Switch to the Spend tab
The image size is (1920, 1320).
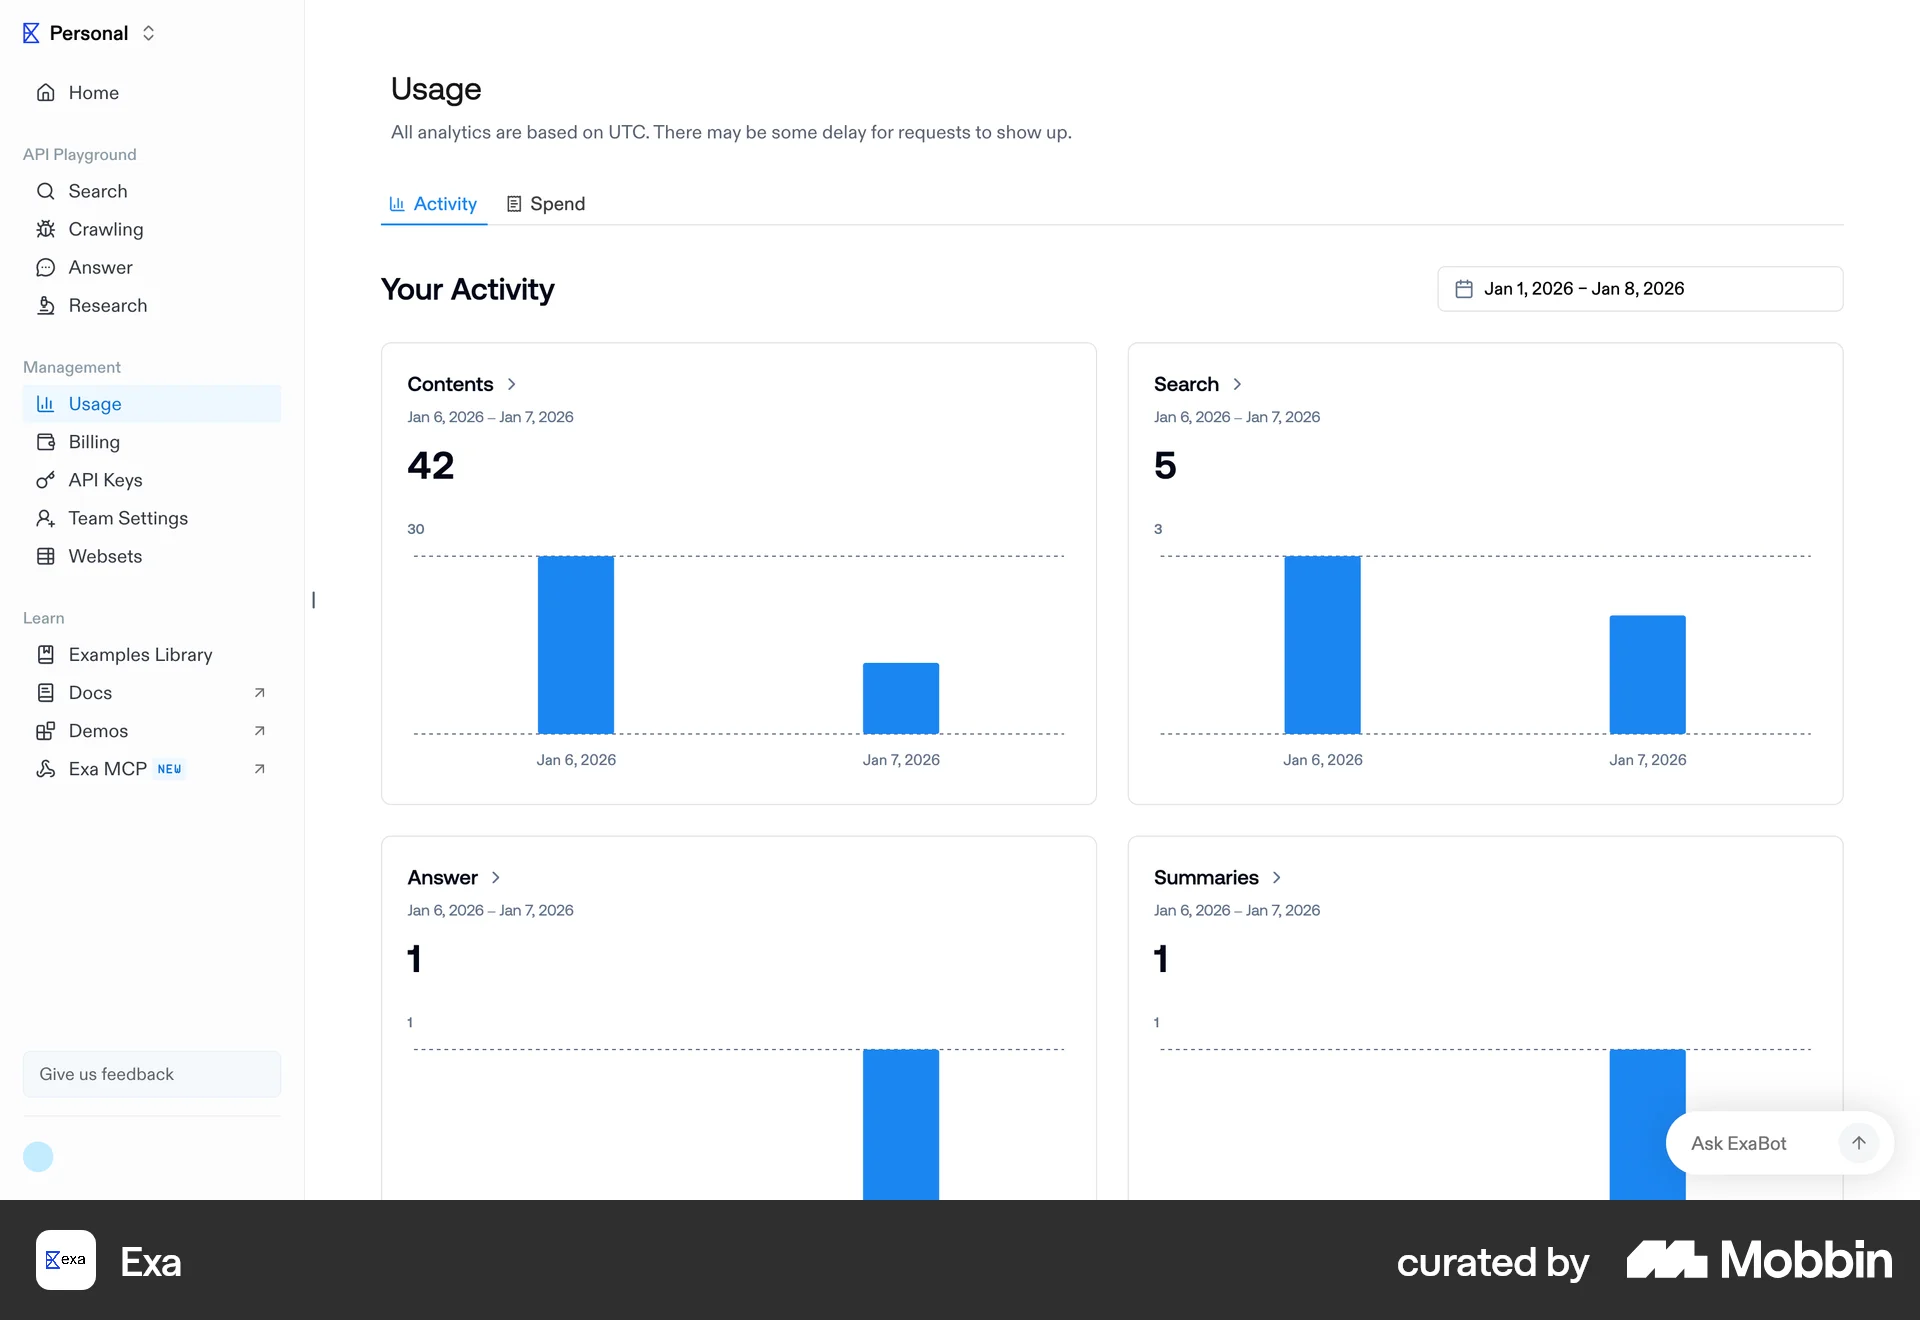tap(546, 204)
